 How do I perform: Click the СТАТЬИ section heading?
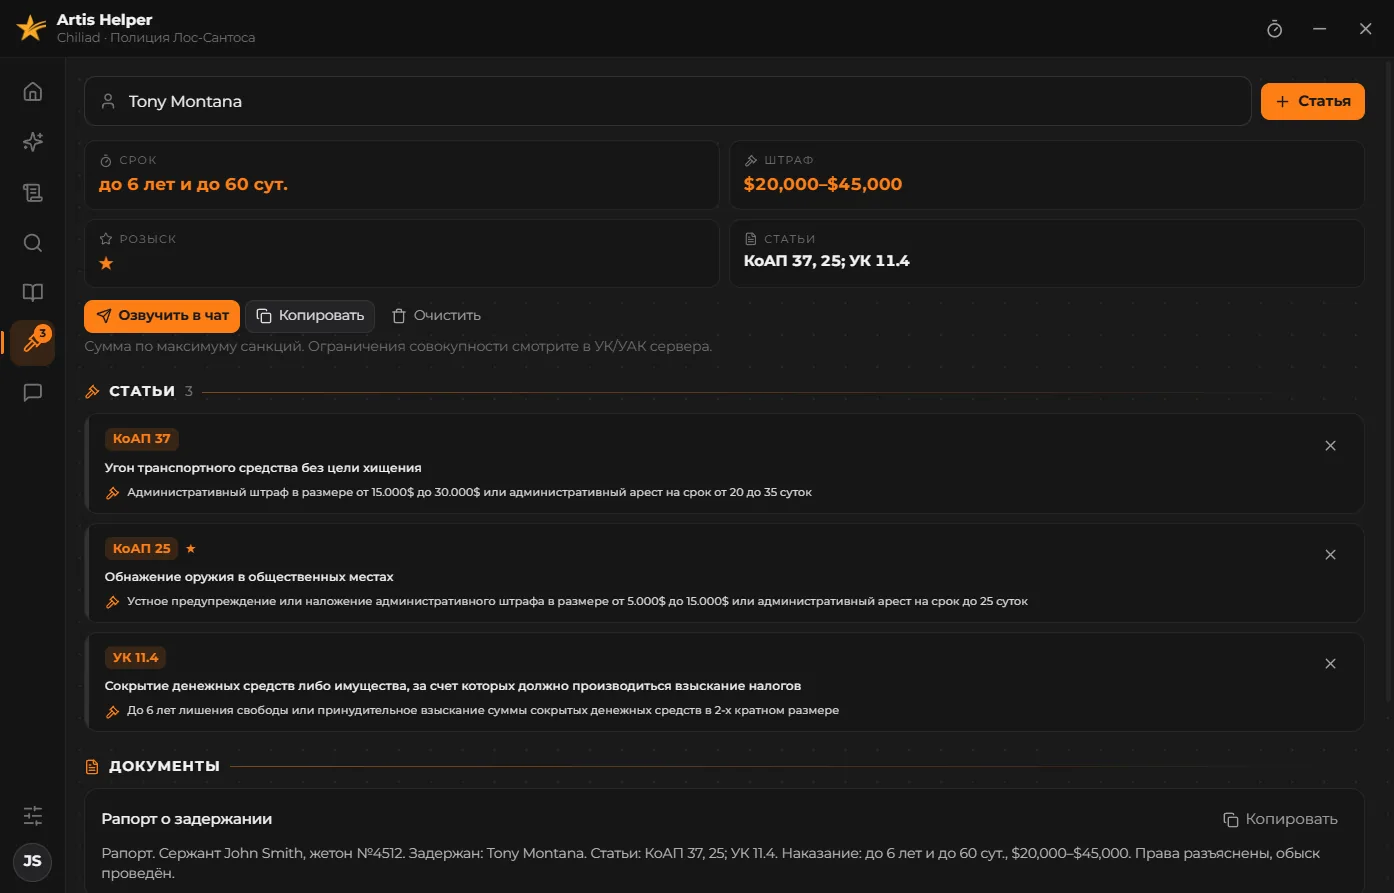point(142,391)
